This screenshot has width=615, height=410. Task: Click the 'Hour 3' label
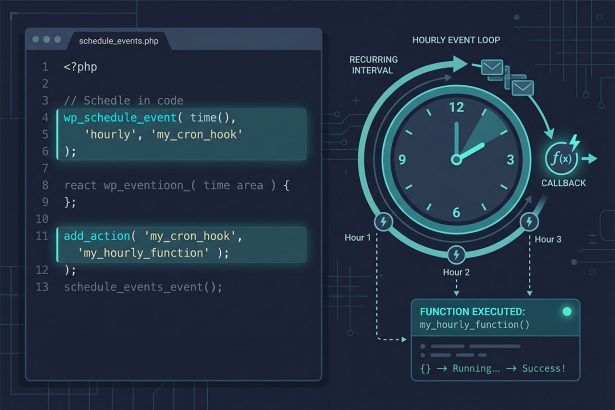548,239
